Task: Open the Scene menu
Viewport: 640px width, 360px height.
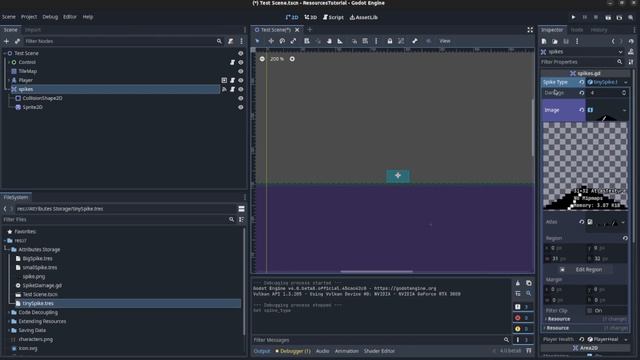Action: coord(9,17)
